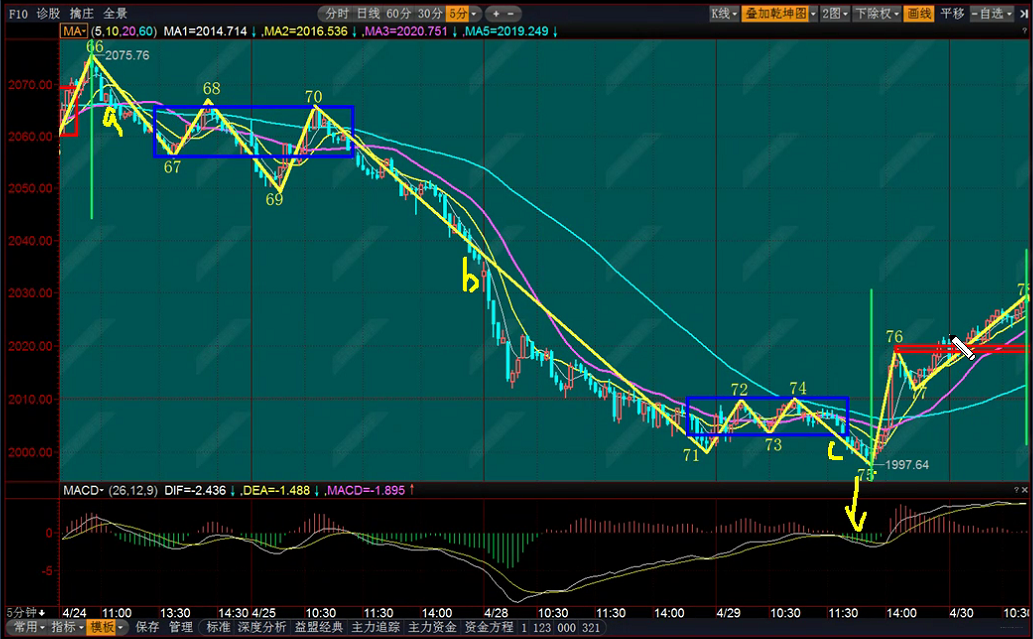Open the 指标 indicators dropdown
Screen dimensions: 1033x639
coord(67,627)
